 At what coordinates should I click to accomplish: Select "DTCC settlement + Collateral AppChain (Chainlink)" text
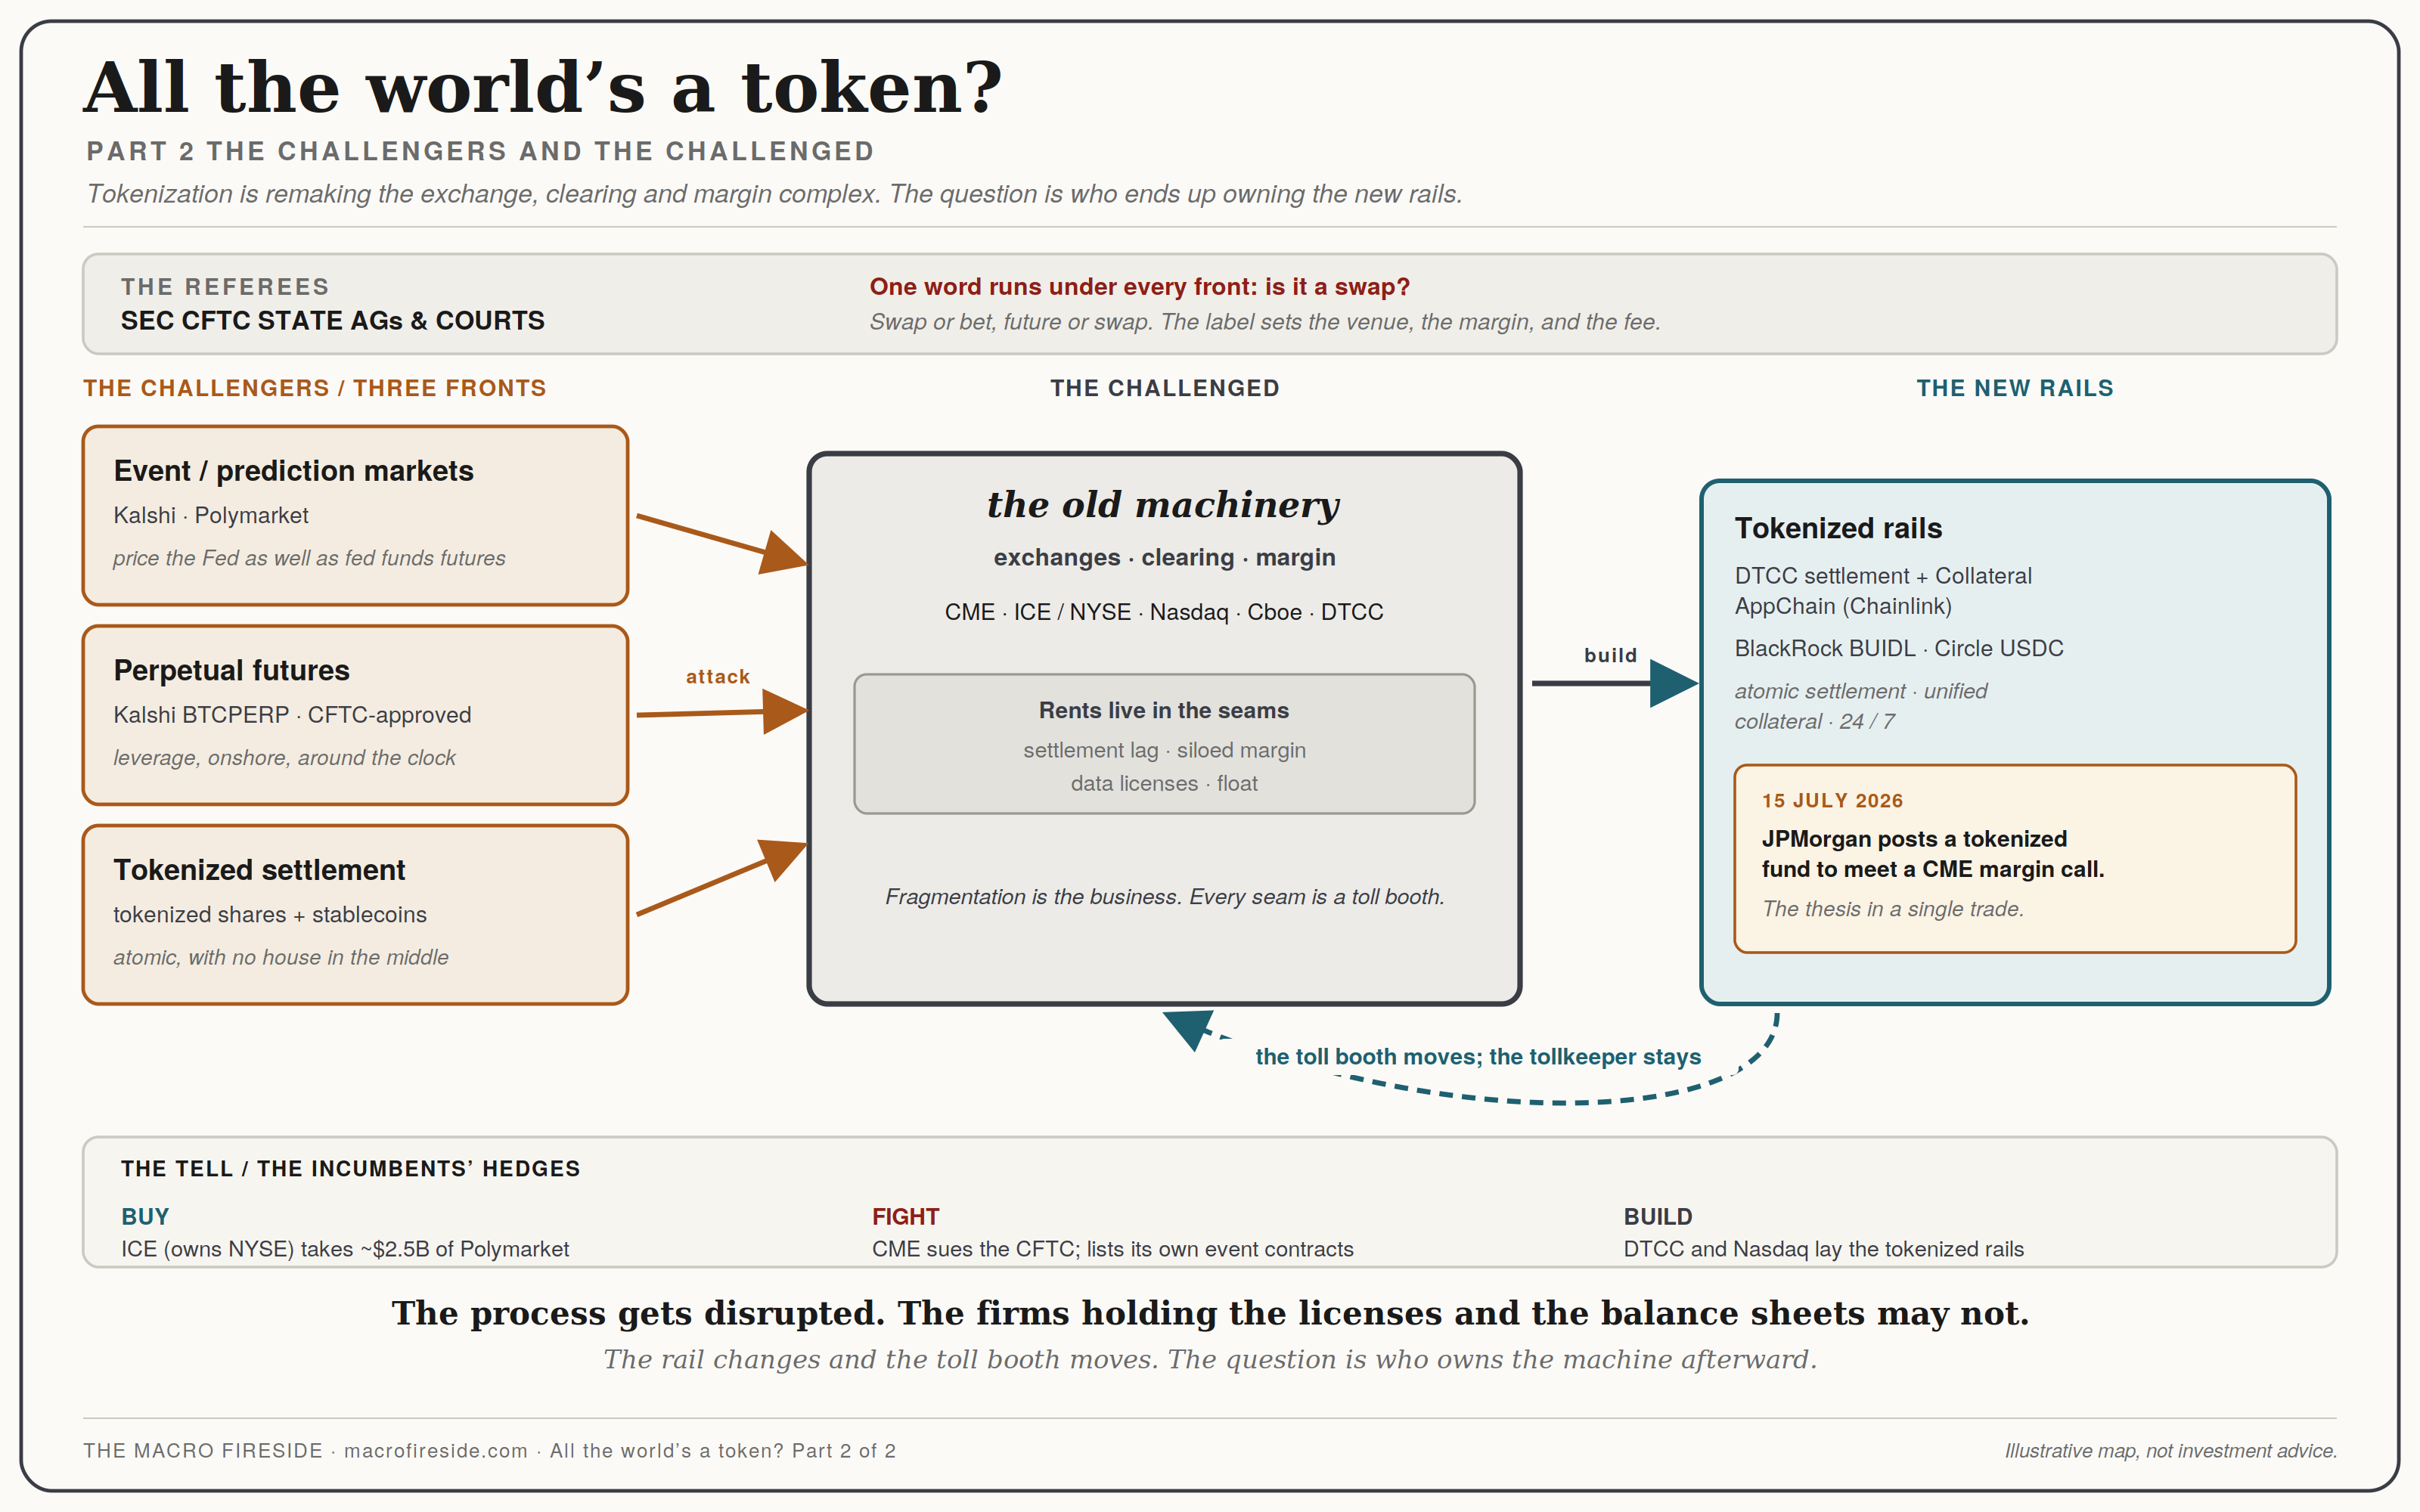1883,591
